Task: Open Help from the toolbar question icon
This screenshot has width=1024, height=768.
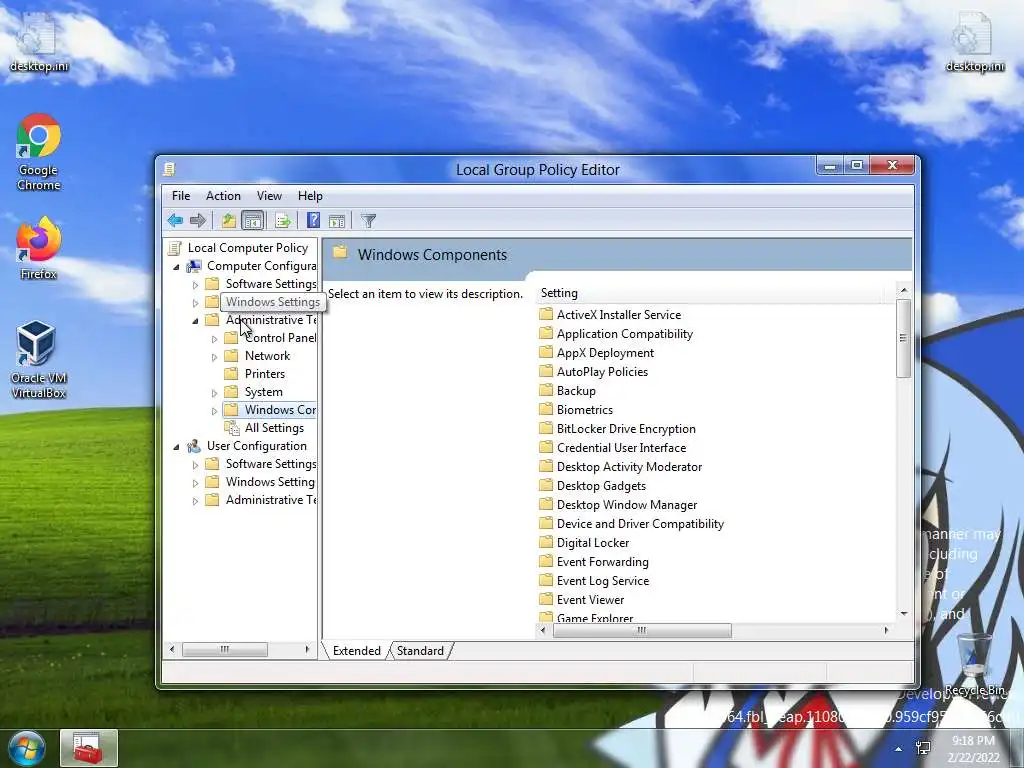Action: [313, 221]
